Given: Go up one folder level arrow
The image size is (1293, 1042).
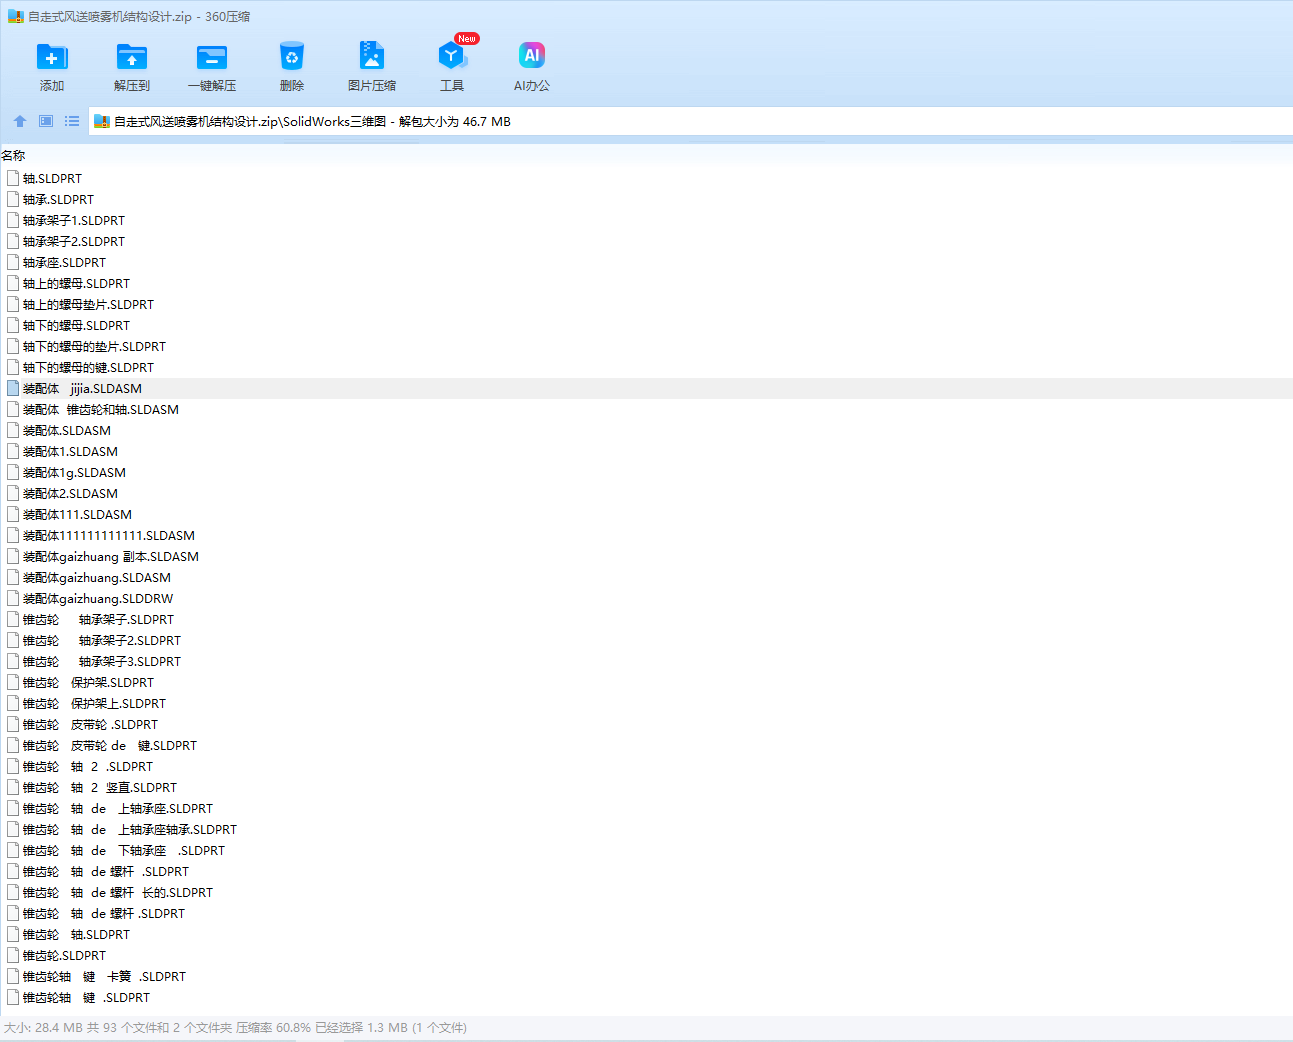Looking at the screenshot, I should 20,121.
